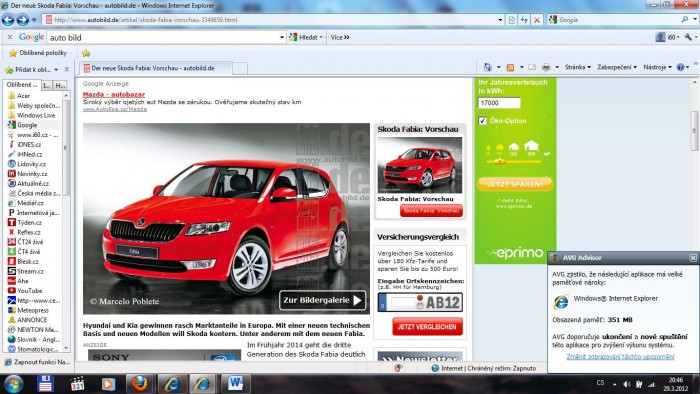Image resolution: width=700 pixels, height=394 pixels.
Task: Open a new blank tab
Action: tap(240, 68)
